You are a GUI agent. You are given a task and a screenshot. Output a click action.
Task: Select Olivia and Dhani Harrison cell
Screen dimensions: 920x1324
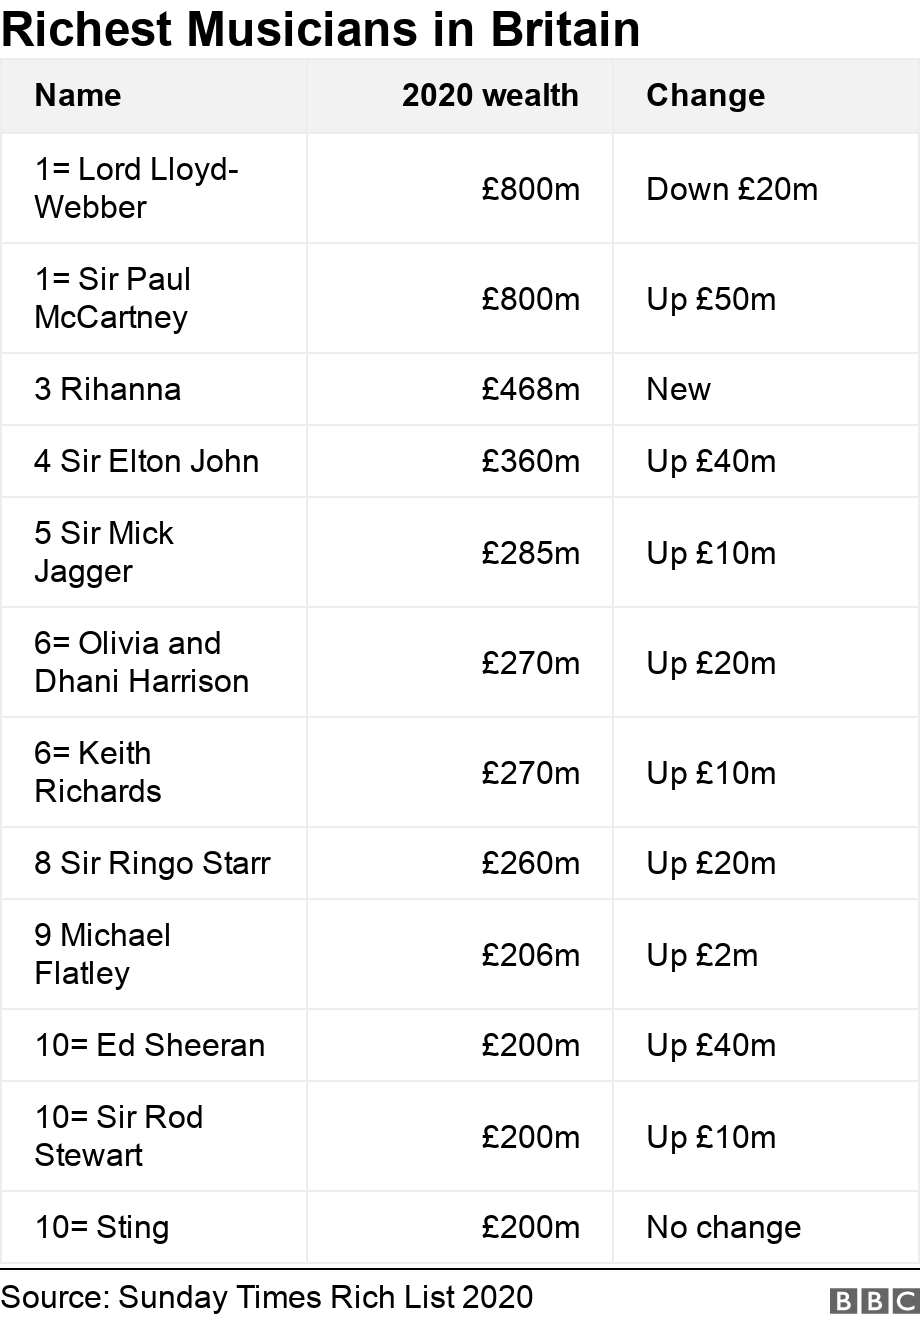point(141,662)
